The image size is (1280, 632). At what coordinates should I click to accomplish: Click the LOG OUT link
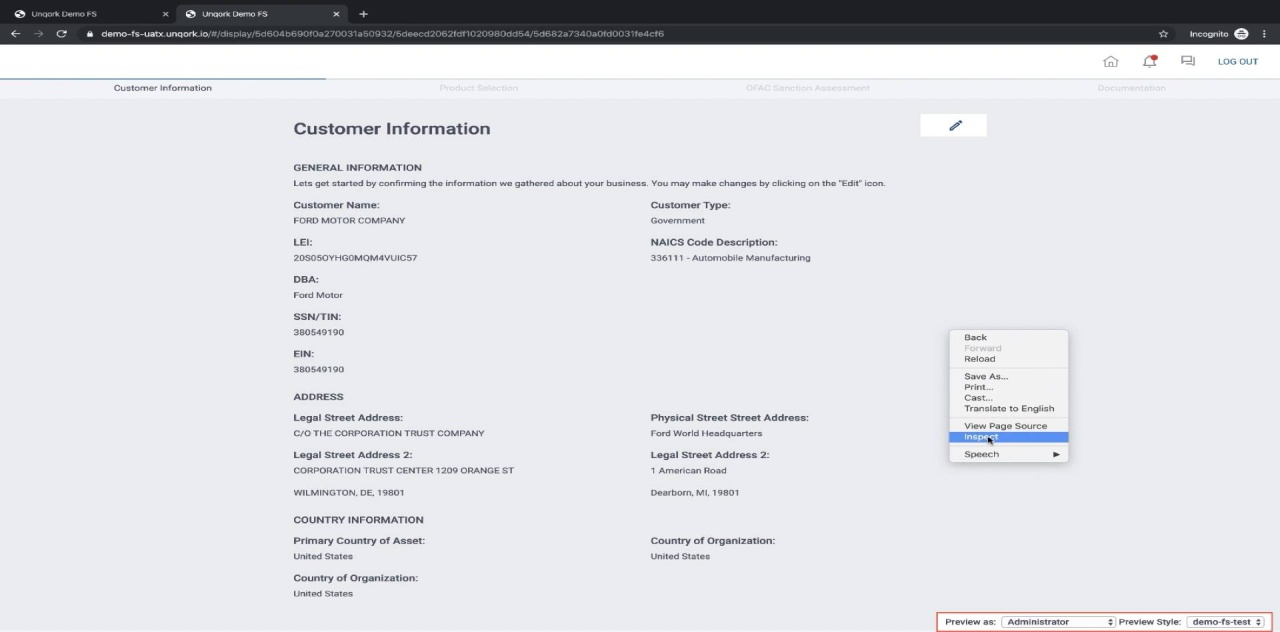pyautogui.click(x=1237, y=62)
